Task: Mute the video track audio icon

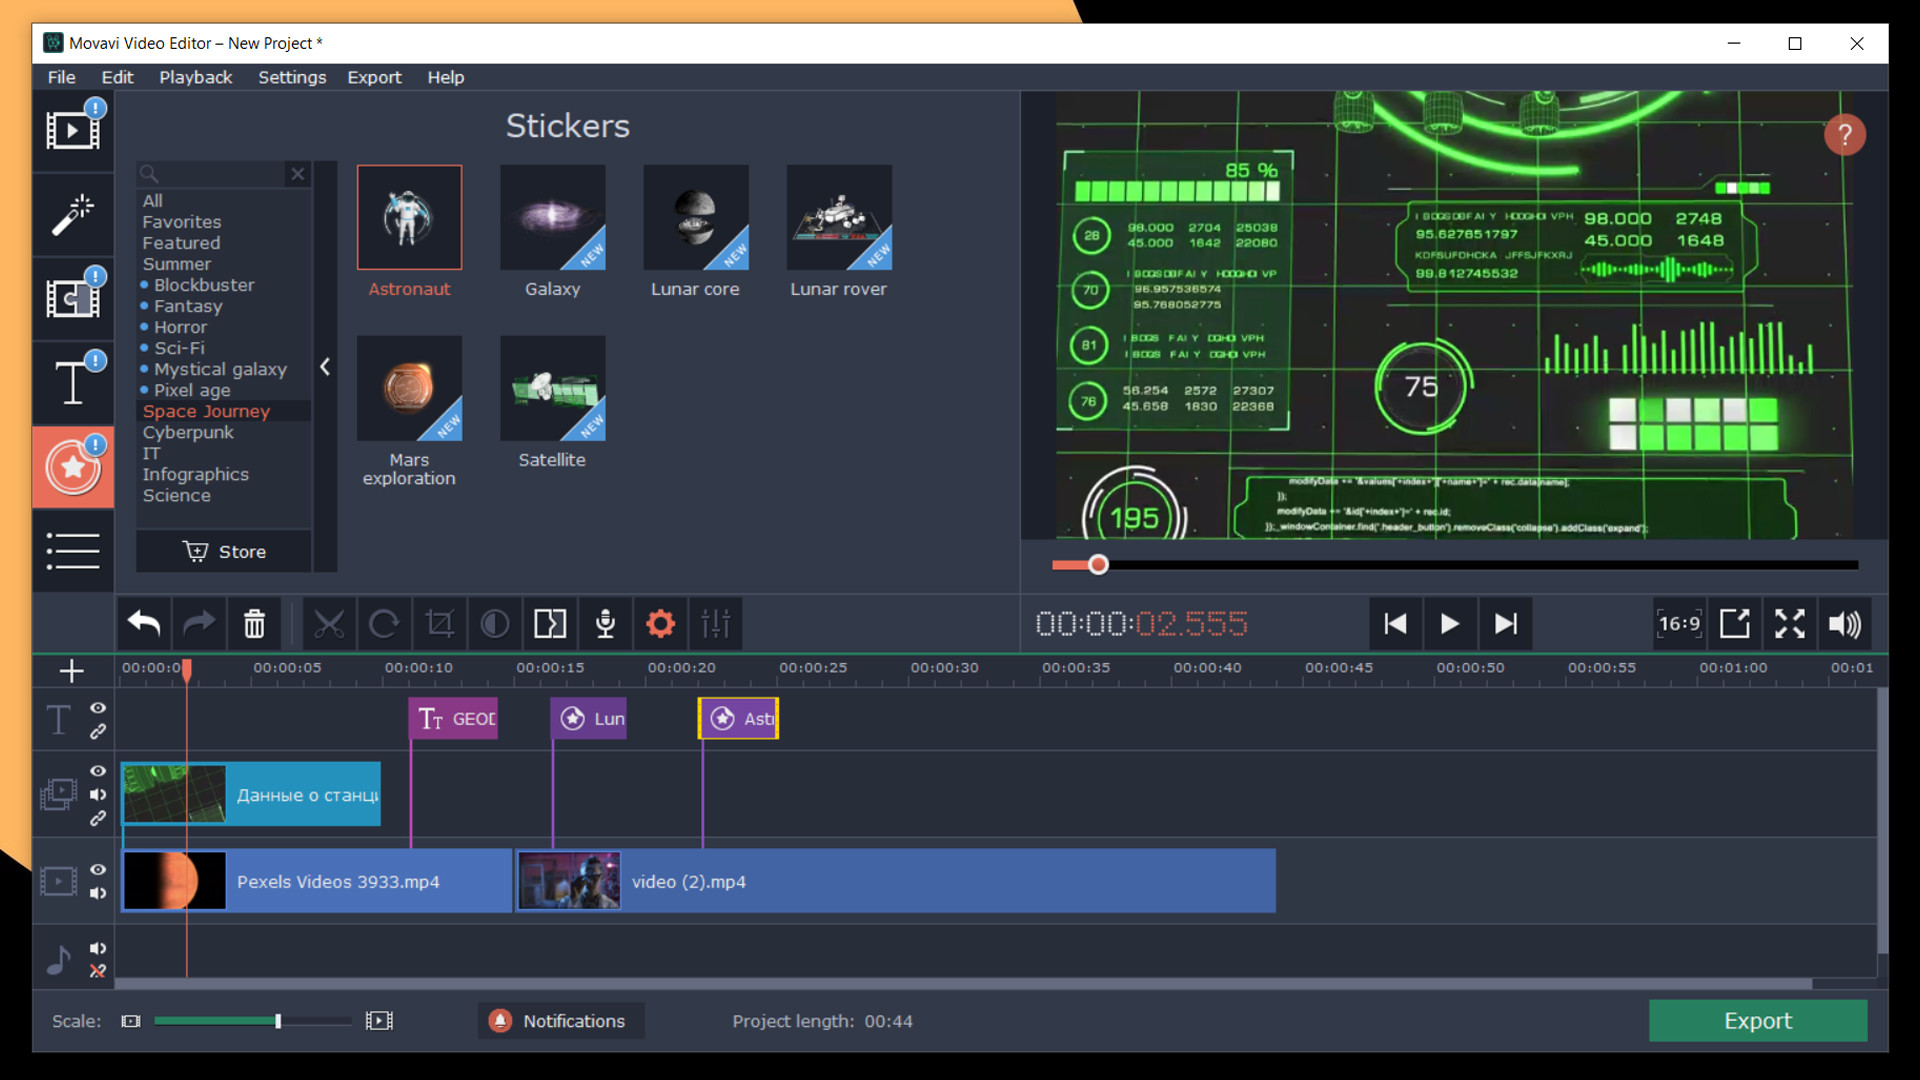Action: pyautogui.click(x=97, y=894)
